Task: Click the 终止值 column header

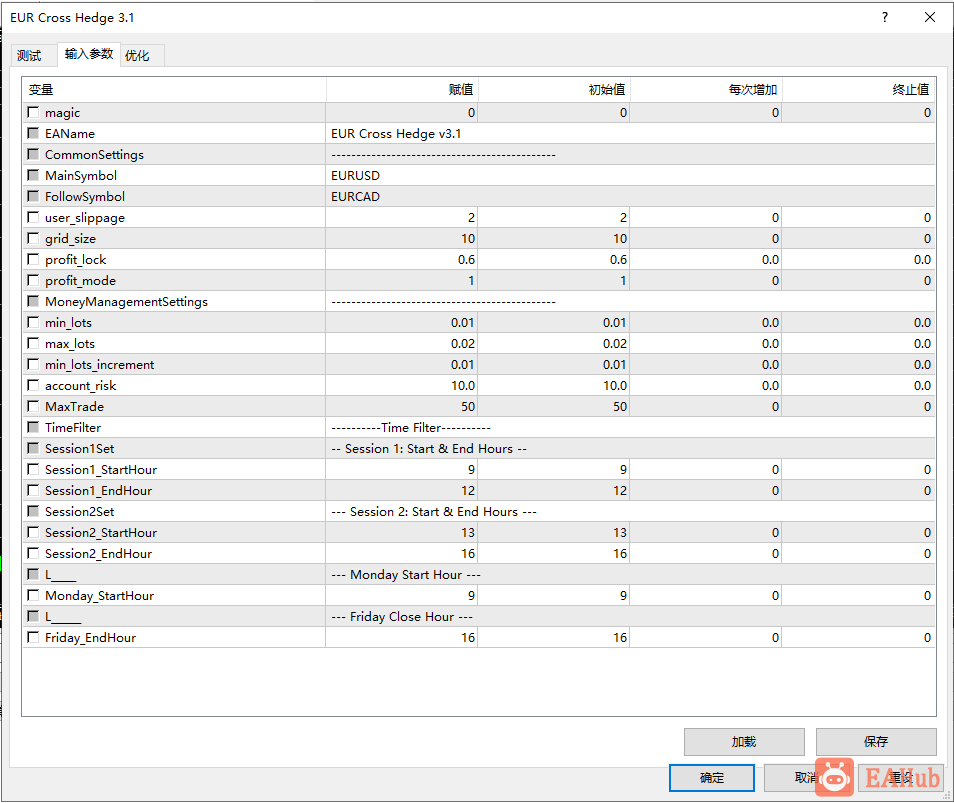Action: pyautogui.click(x=858, y=89)
